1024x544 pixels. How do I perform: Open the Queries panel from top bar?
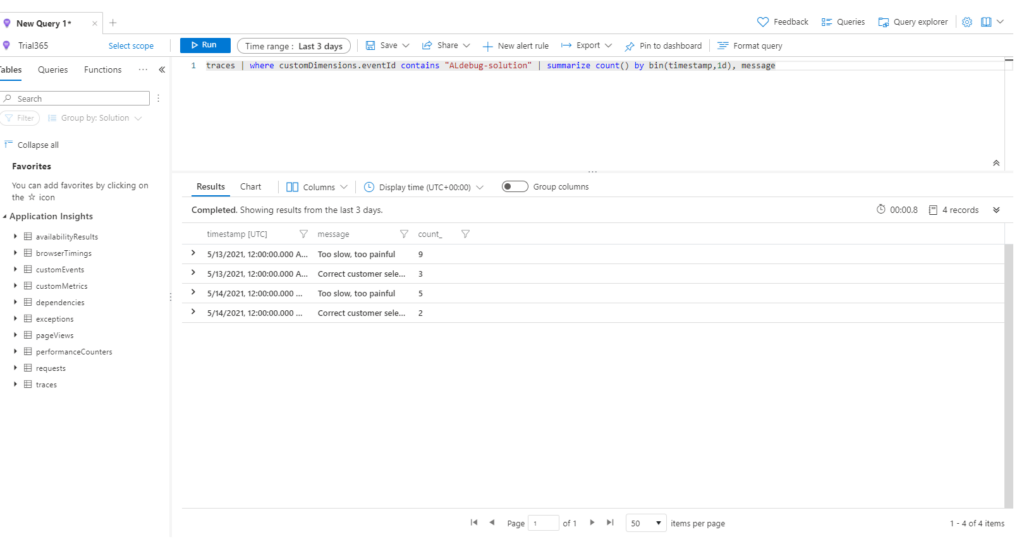pyautogui.click(x=842, y=22)
